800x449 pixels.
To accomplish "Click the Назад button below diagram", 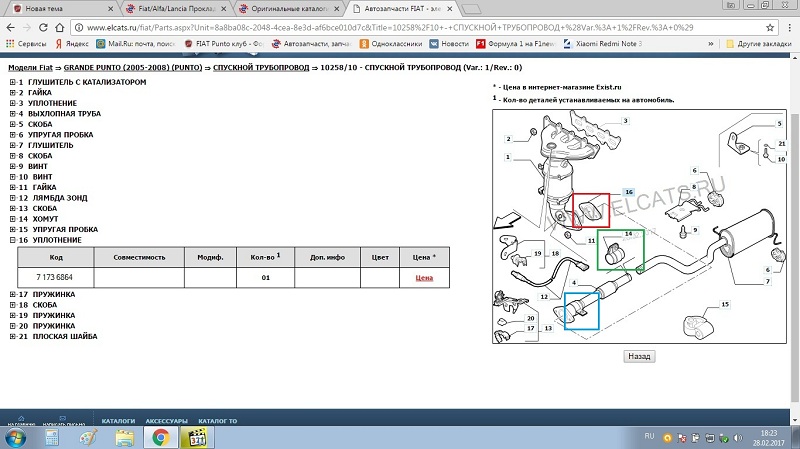I will pyautogui.click(x=637, y=355).
